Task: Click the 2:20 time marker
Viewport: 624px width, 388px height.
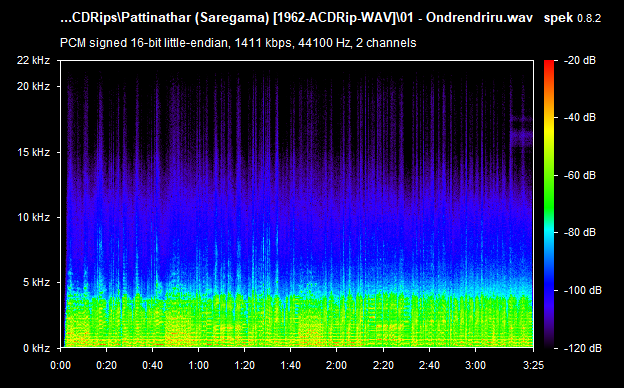Action: pyautogui.click(x=383, y=365)
